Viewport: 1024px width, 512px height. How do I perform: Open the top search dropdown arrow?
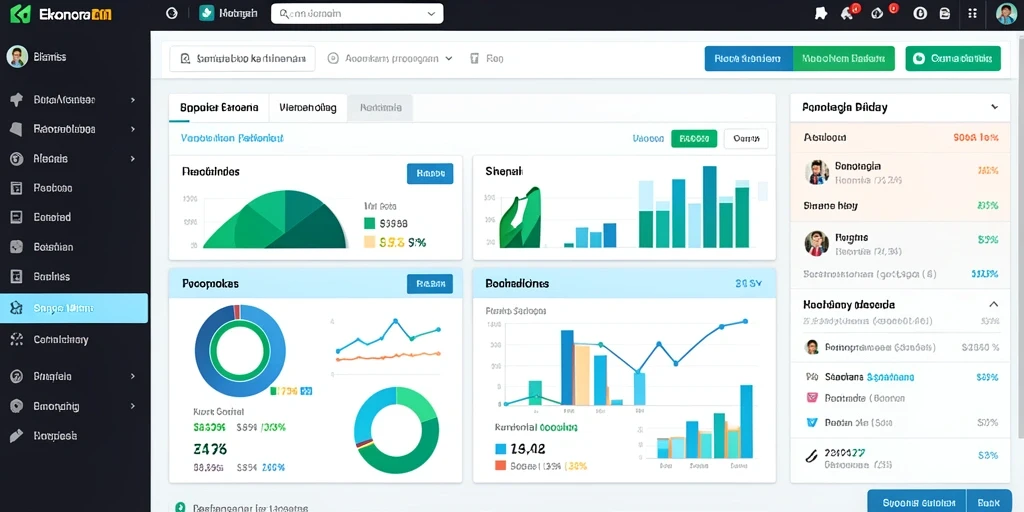[x=431, y=14]
